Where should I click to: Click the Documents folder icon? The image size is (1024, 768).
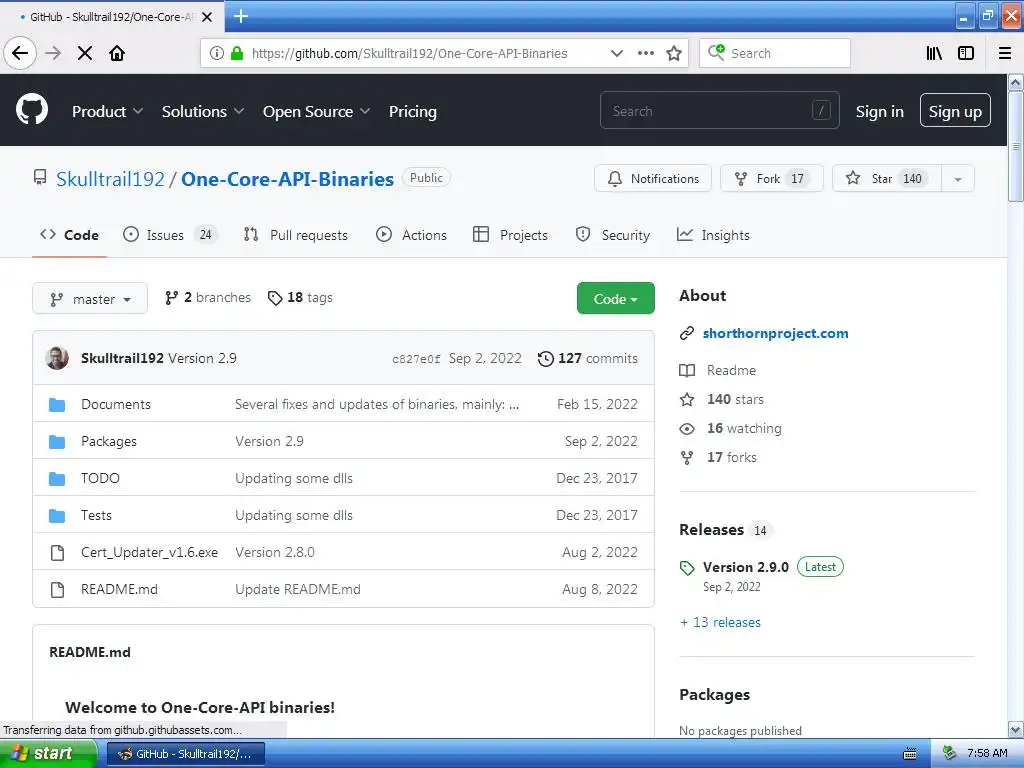point(57,405)
